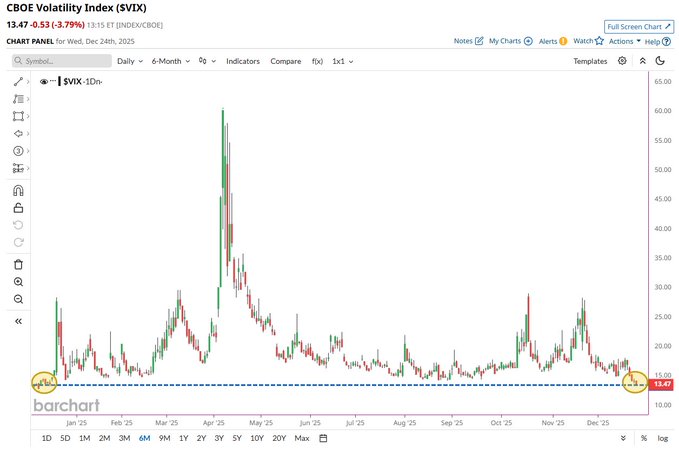This screenshot has height=450, width=679.
Task: Choose the rectangle shape tool
Action: [x=18, y=116]
